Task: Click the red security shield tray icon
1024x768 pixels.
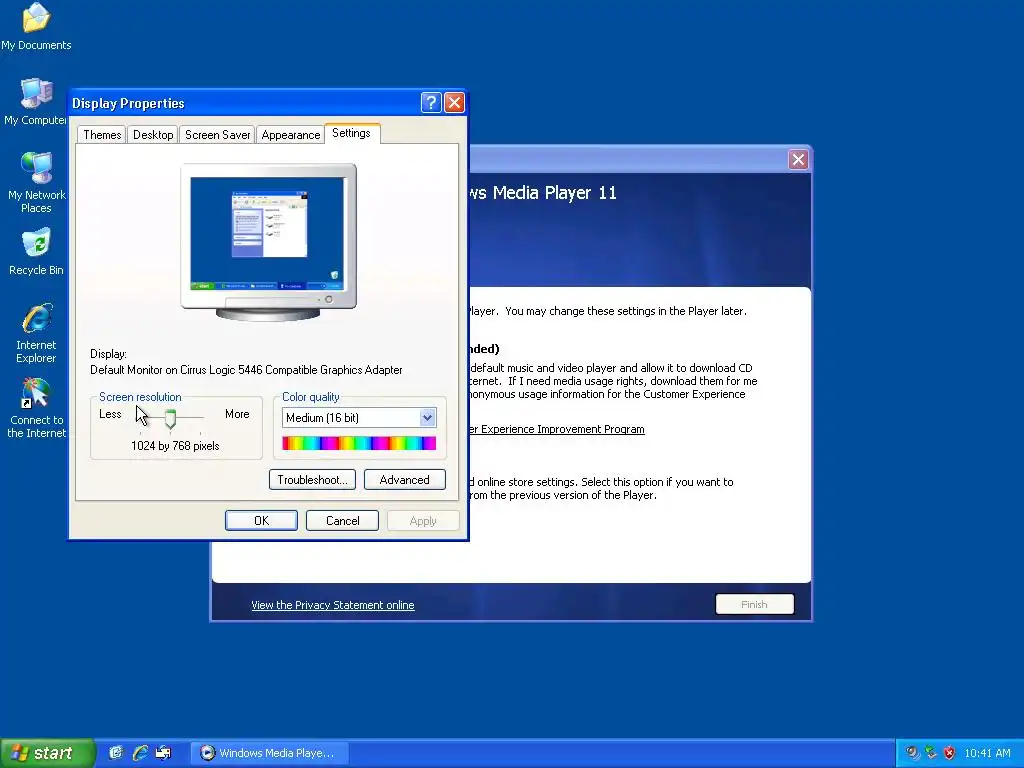Action: click(950, 753)
